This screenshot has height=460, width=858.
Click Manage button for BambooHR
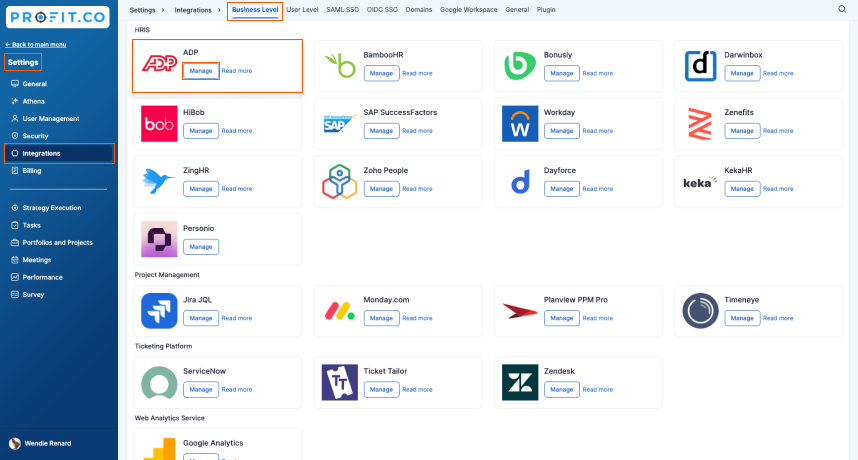(x=381, y=73)
